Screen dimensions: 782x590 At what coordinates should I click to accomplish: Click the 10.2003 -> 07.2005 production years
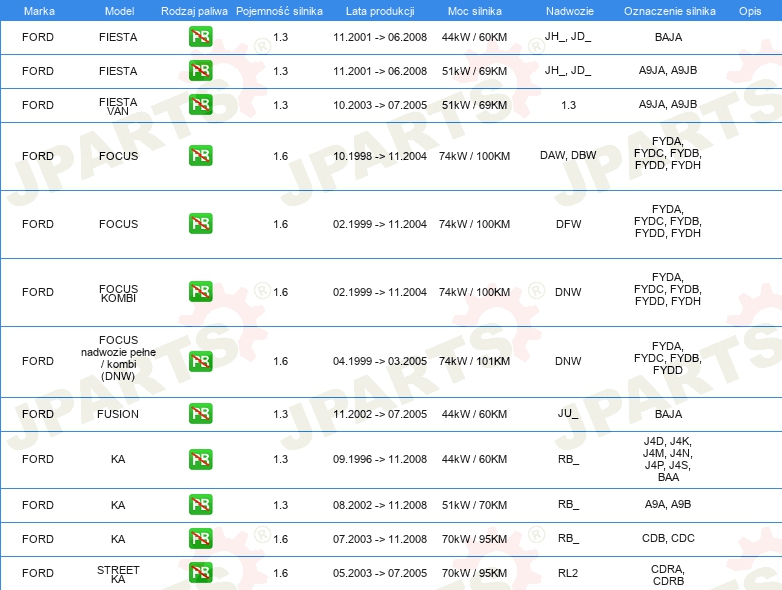[380, 105]
